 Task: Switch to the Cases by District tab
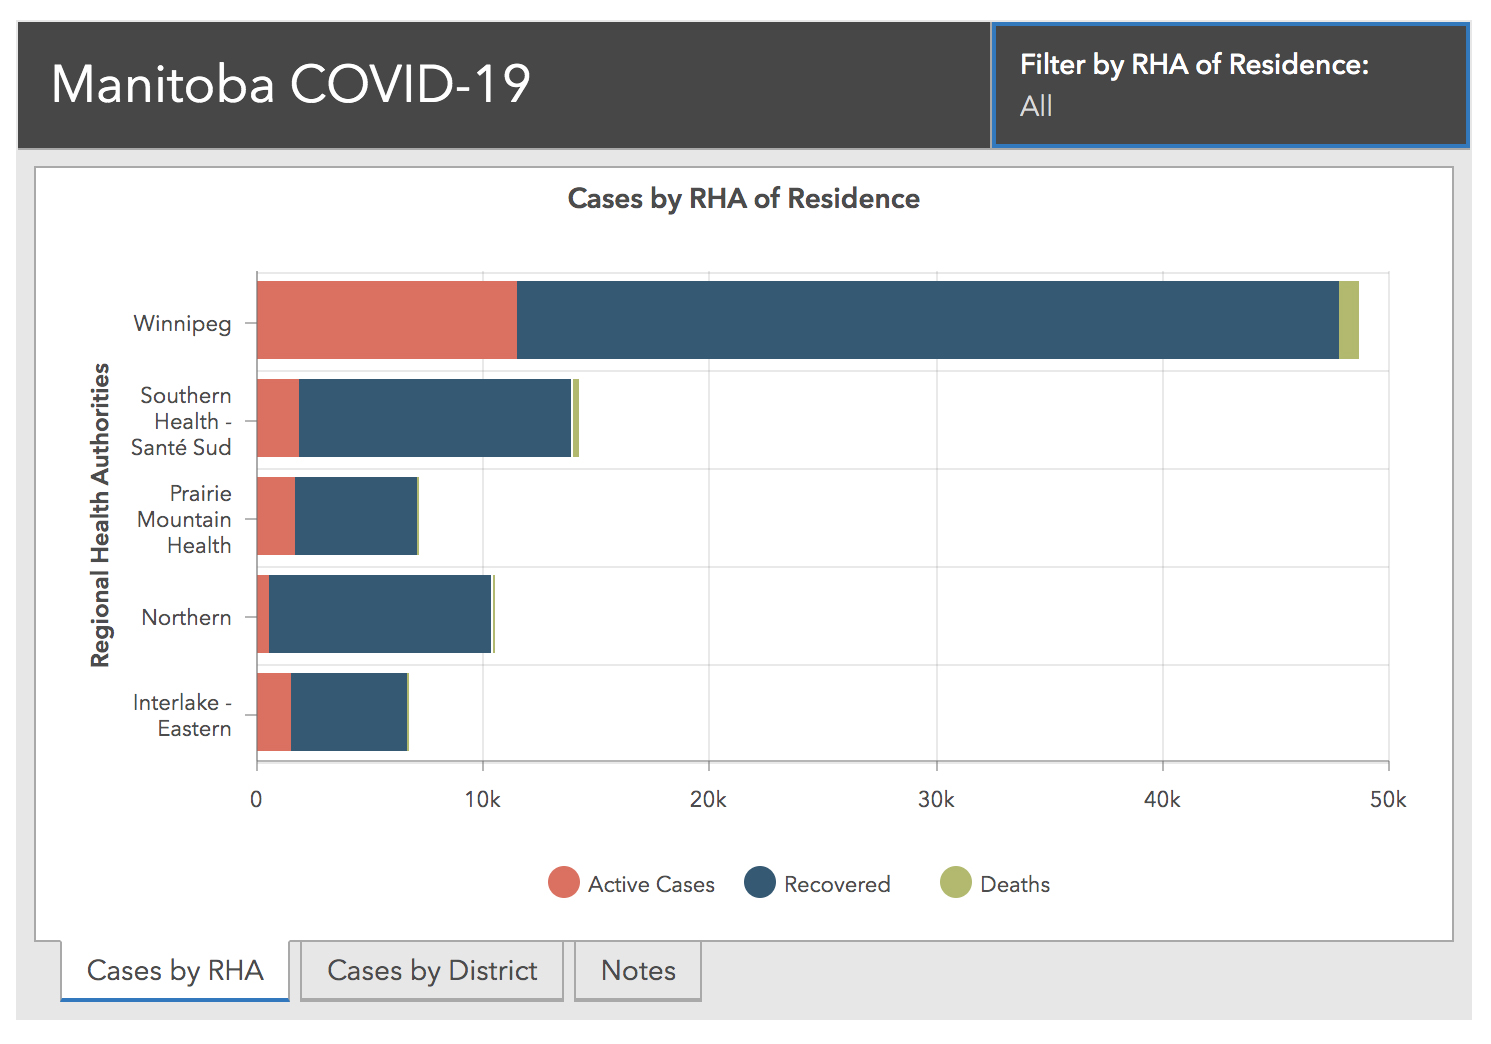tap(432, 970)
